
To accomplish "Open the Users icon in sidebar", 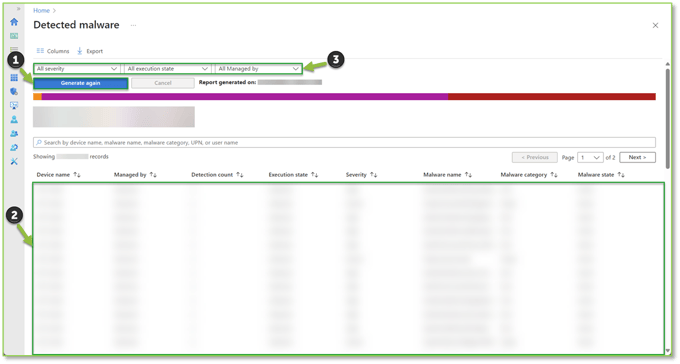I will (x=14, y=119).
